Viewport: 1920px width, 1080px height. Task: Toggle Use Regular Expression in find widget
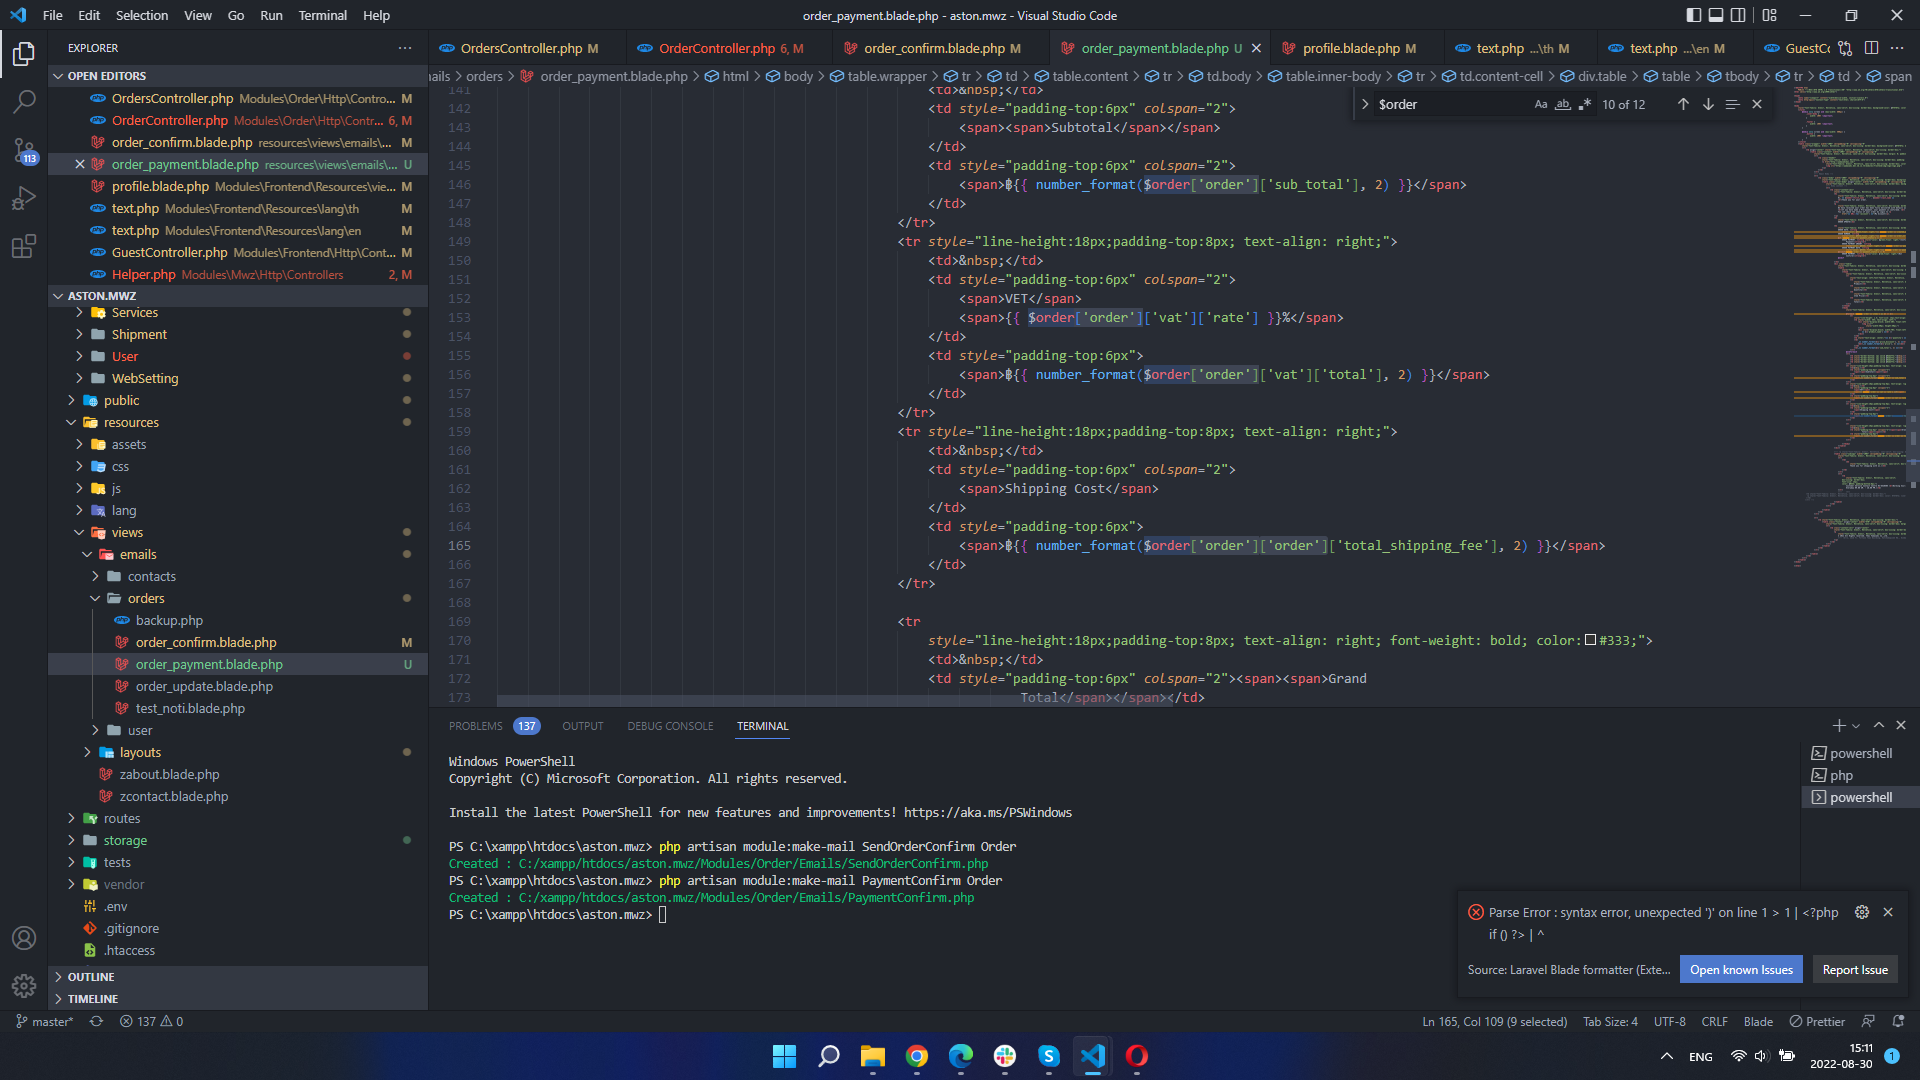(1585, 104)
